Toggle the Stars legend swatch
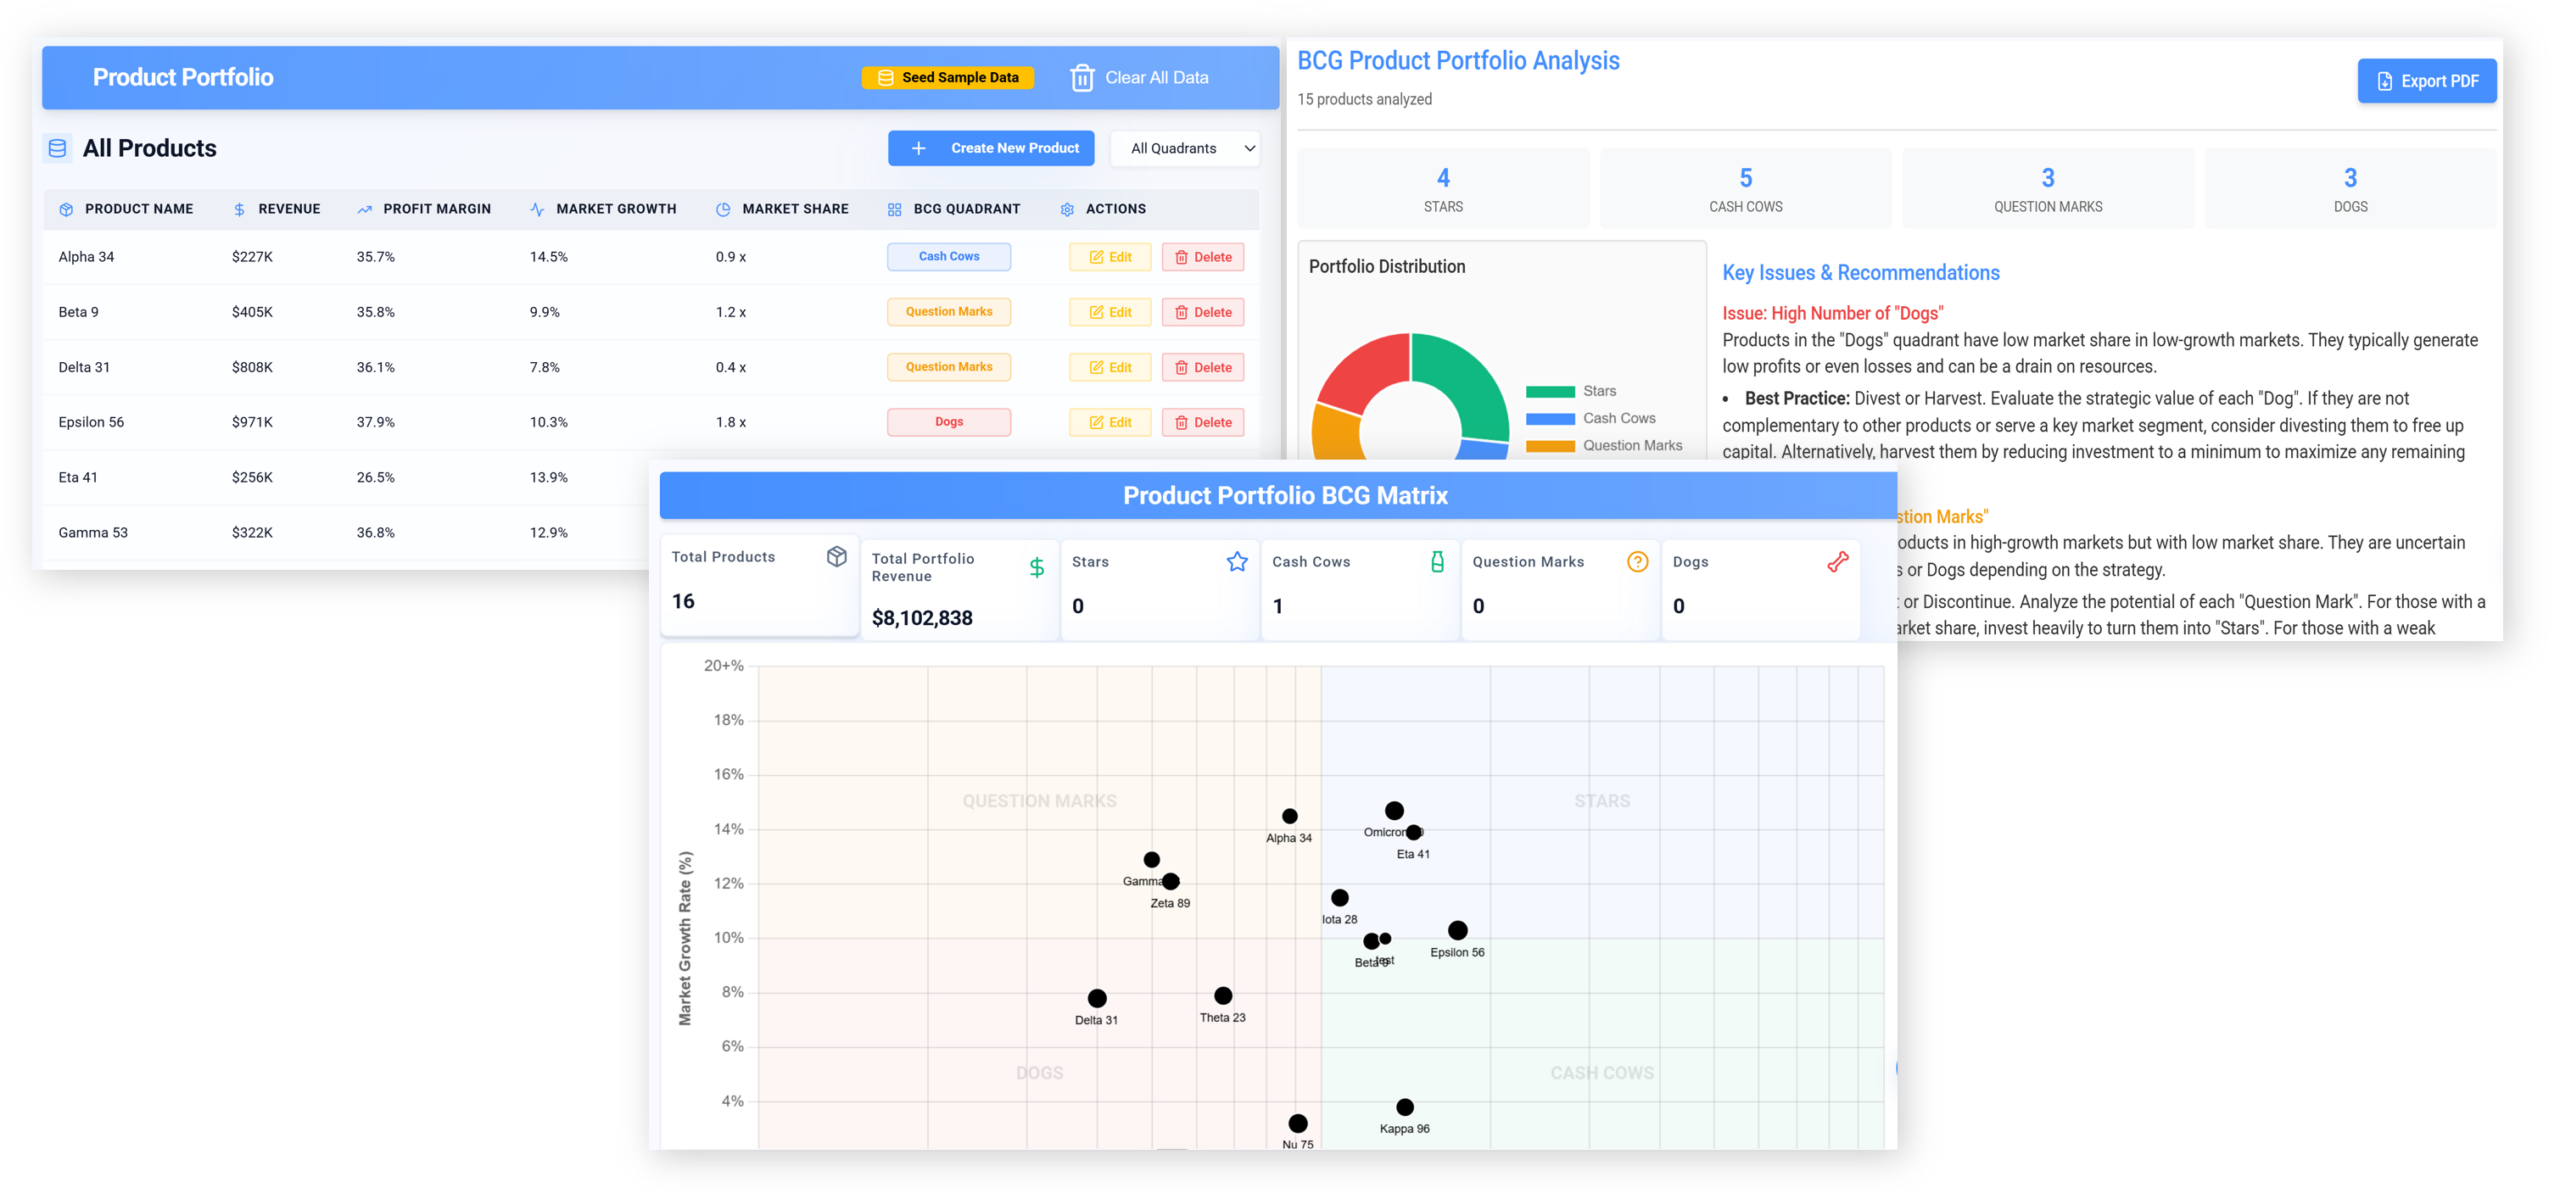This screenshot has height=1199, width=2560. pos(1549,392)
